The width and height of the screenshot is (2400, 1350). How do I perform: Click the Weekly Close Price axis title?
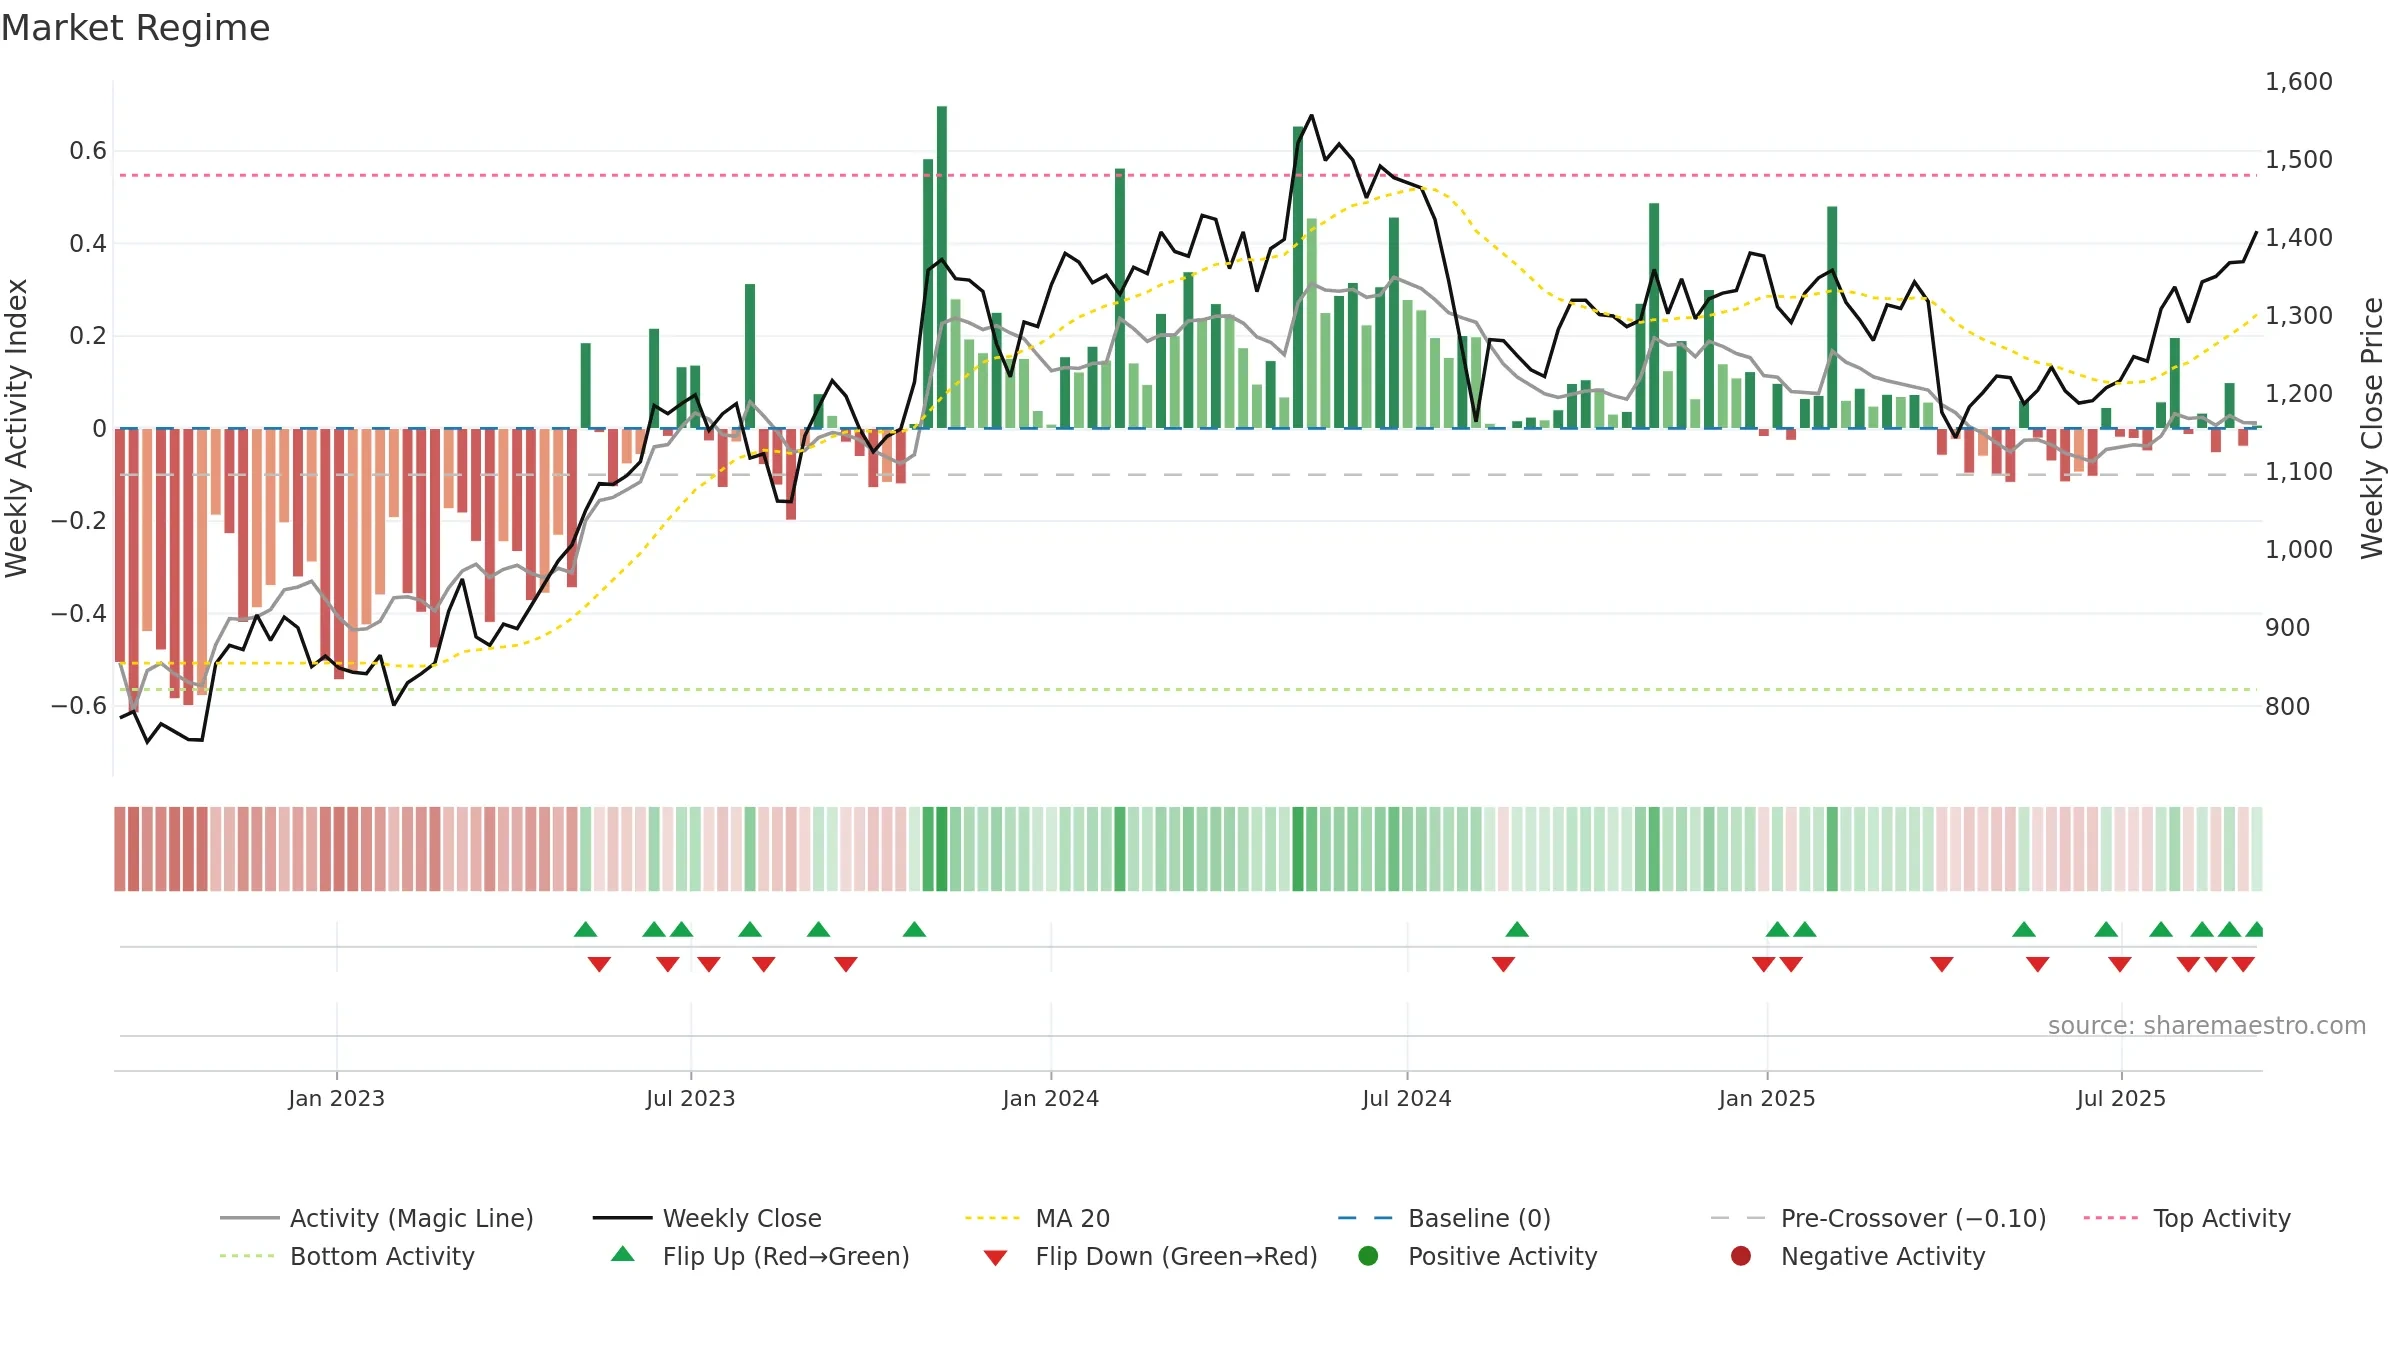coord(2372,428)
